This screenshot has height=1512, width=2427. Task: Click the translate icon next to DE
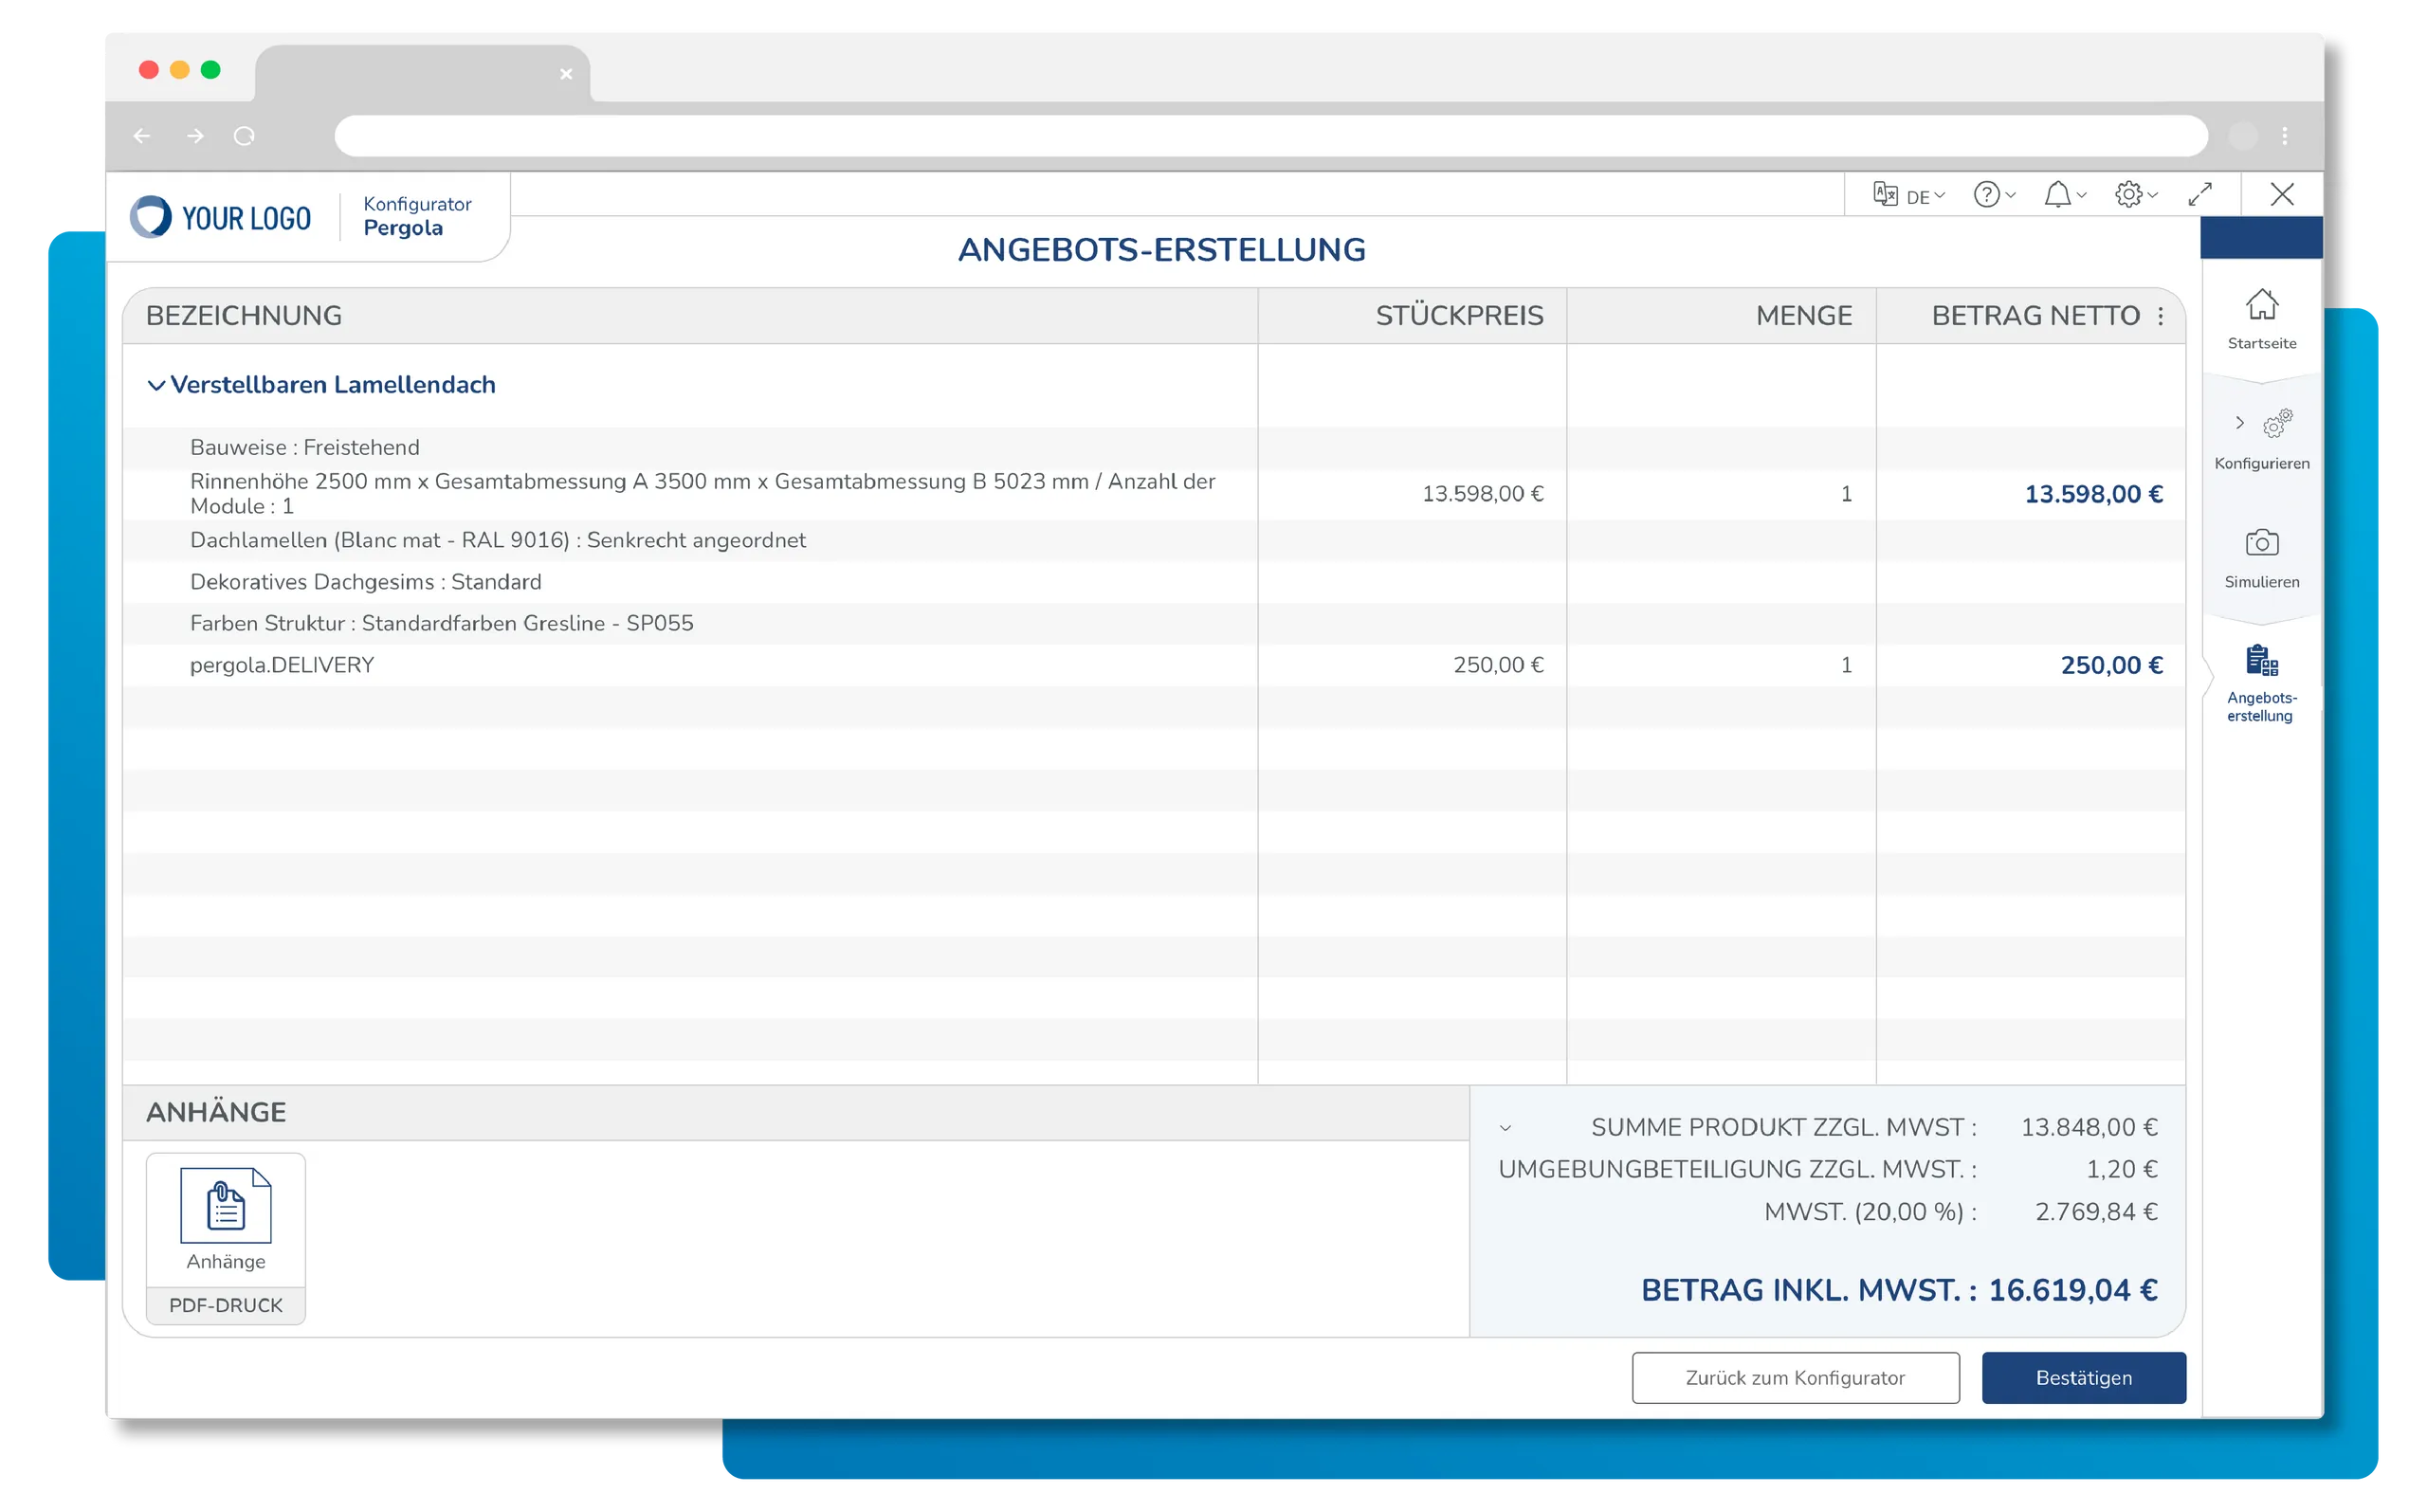pyautogui.click(x=1884, y=194)
